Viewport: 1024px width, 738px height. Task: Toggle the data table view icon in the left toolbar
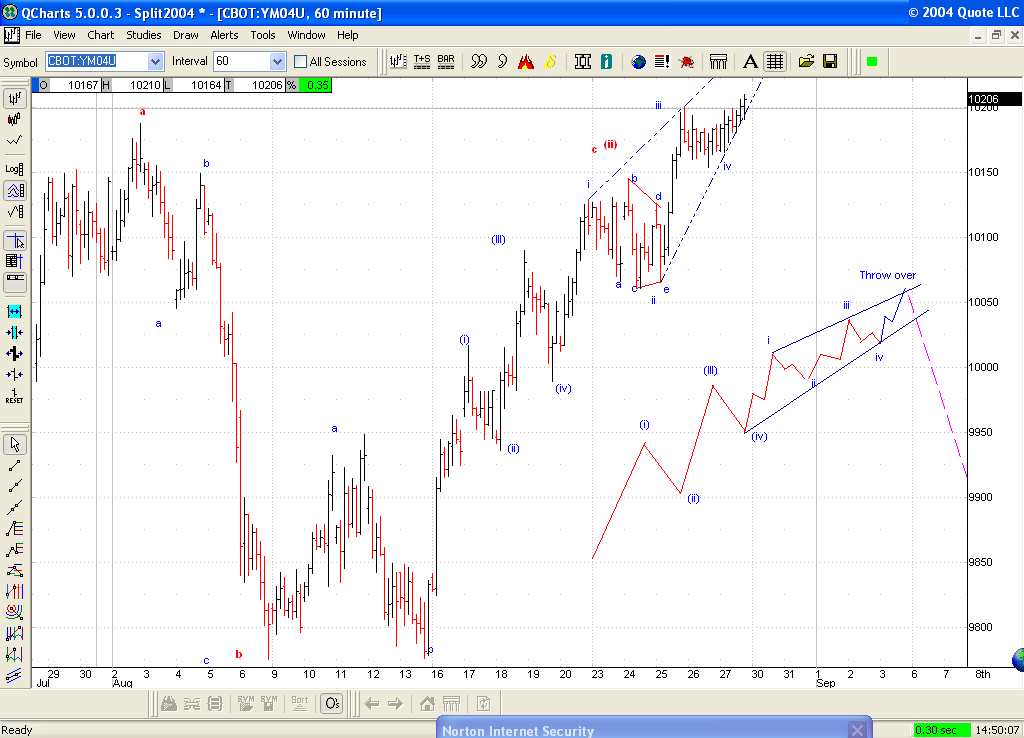tap(14, 261)
